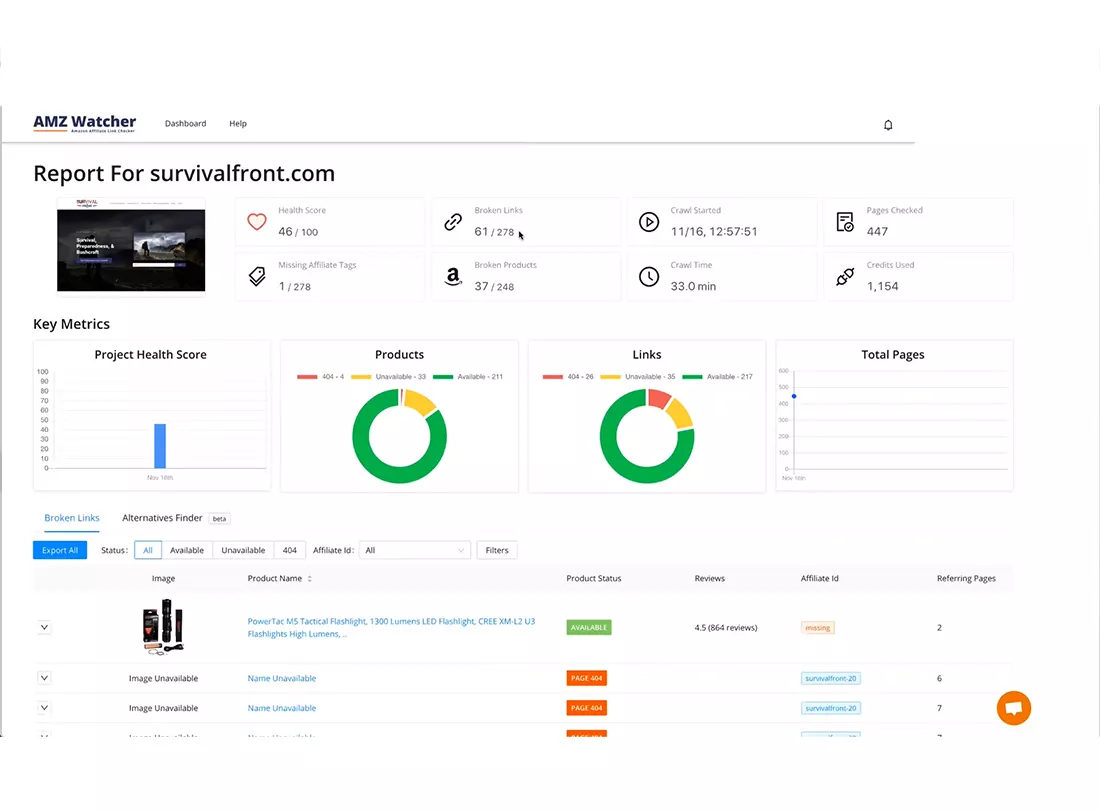Click the yellow segment of Links donut

point(680,414)
